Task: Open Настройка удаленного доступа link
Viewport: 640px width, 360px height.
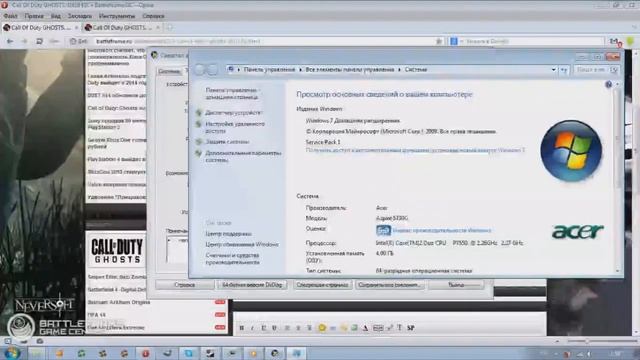Action: click(235, 127)
